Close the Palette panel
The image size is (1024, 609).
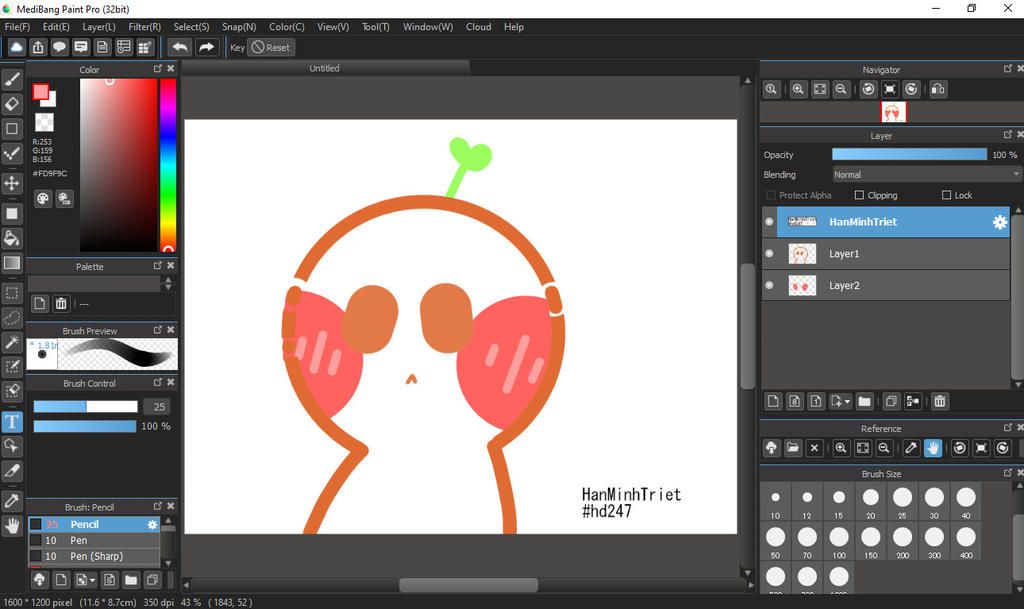171,266
